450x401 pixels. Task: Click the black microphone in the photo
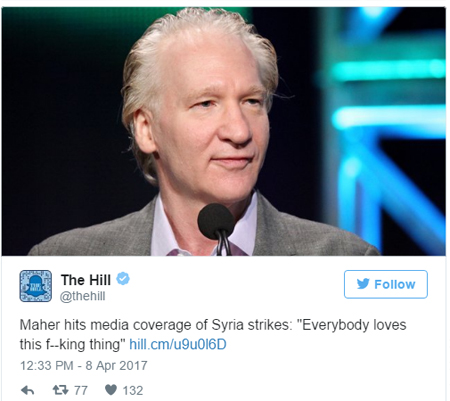[x=216, y=222]
